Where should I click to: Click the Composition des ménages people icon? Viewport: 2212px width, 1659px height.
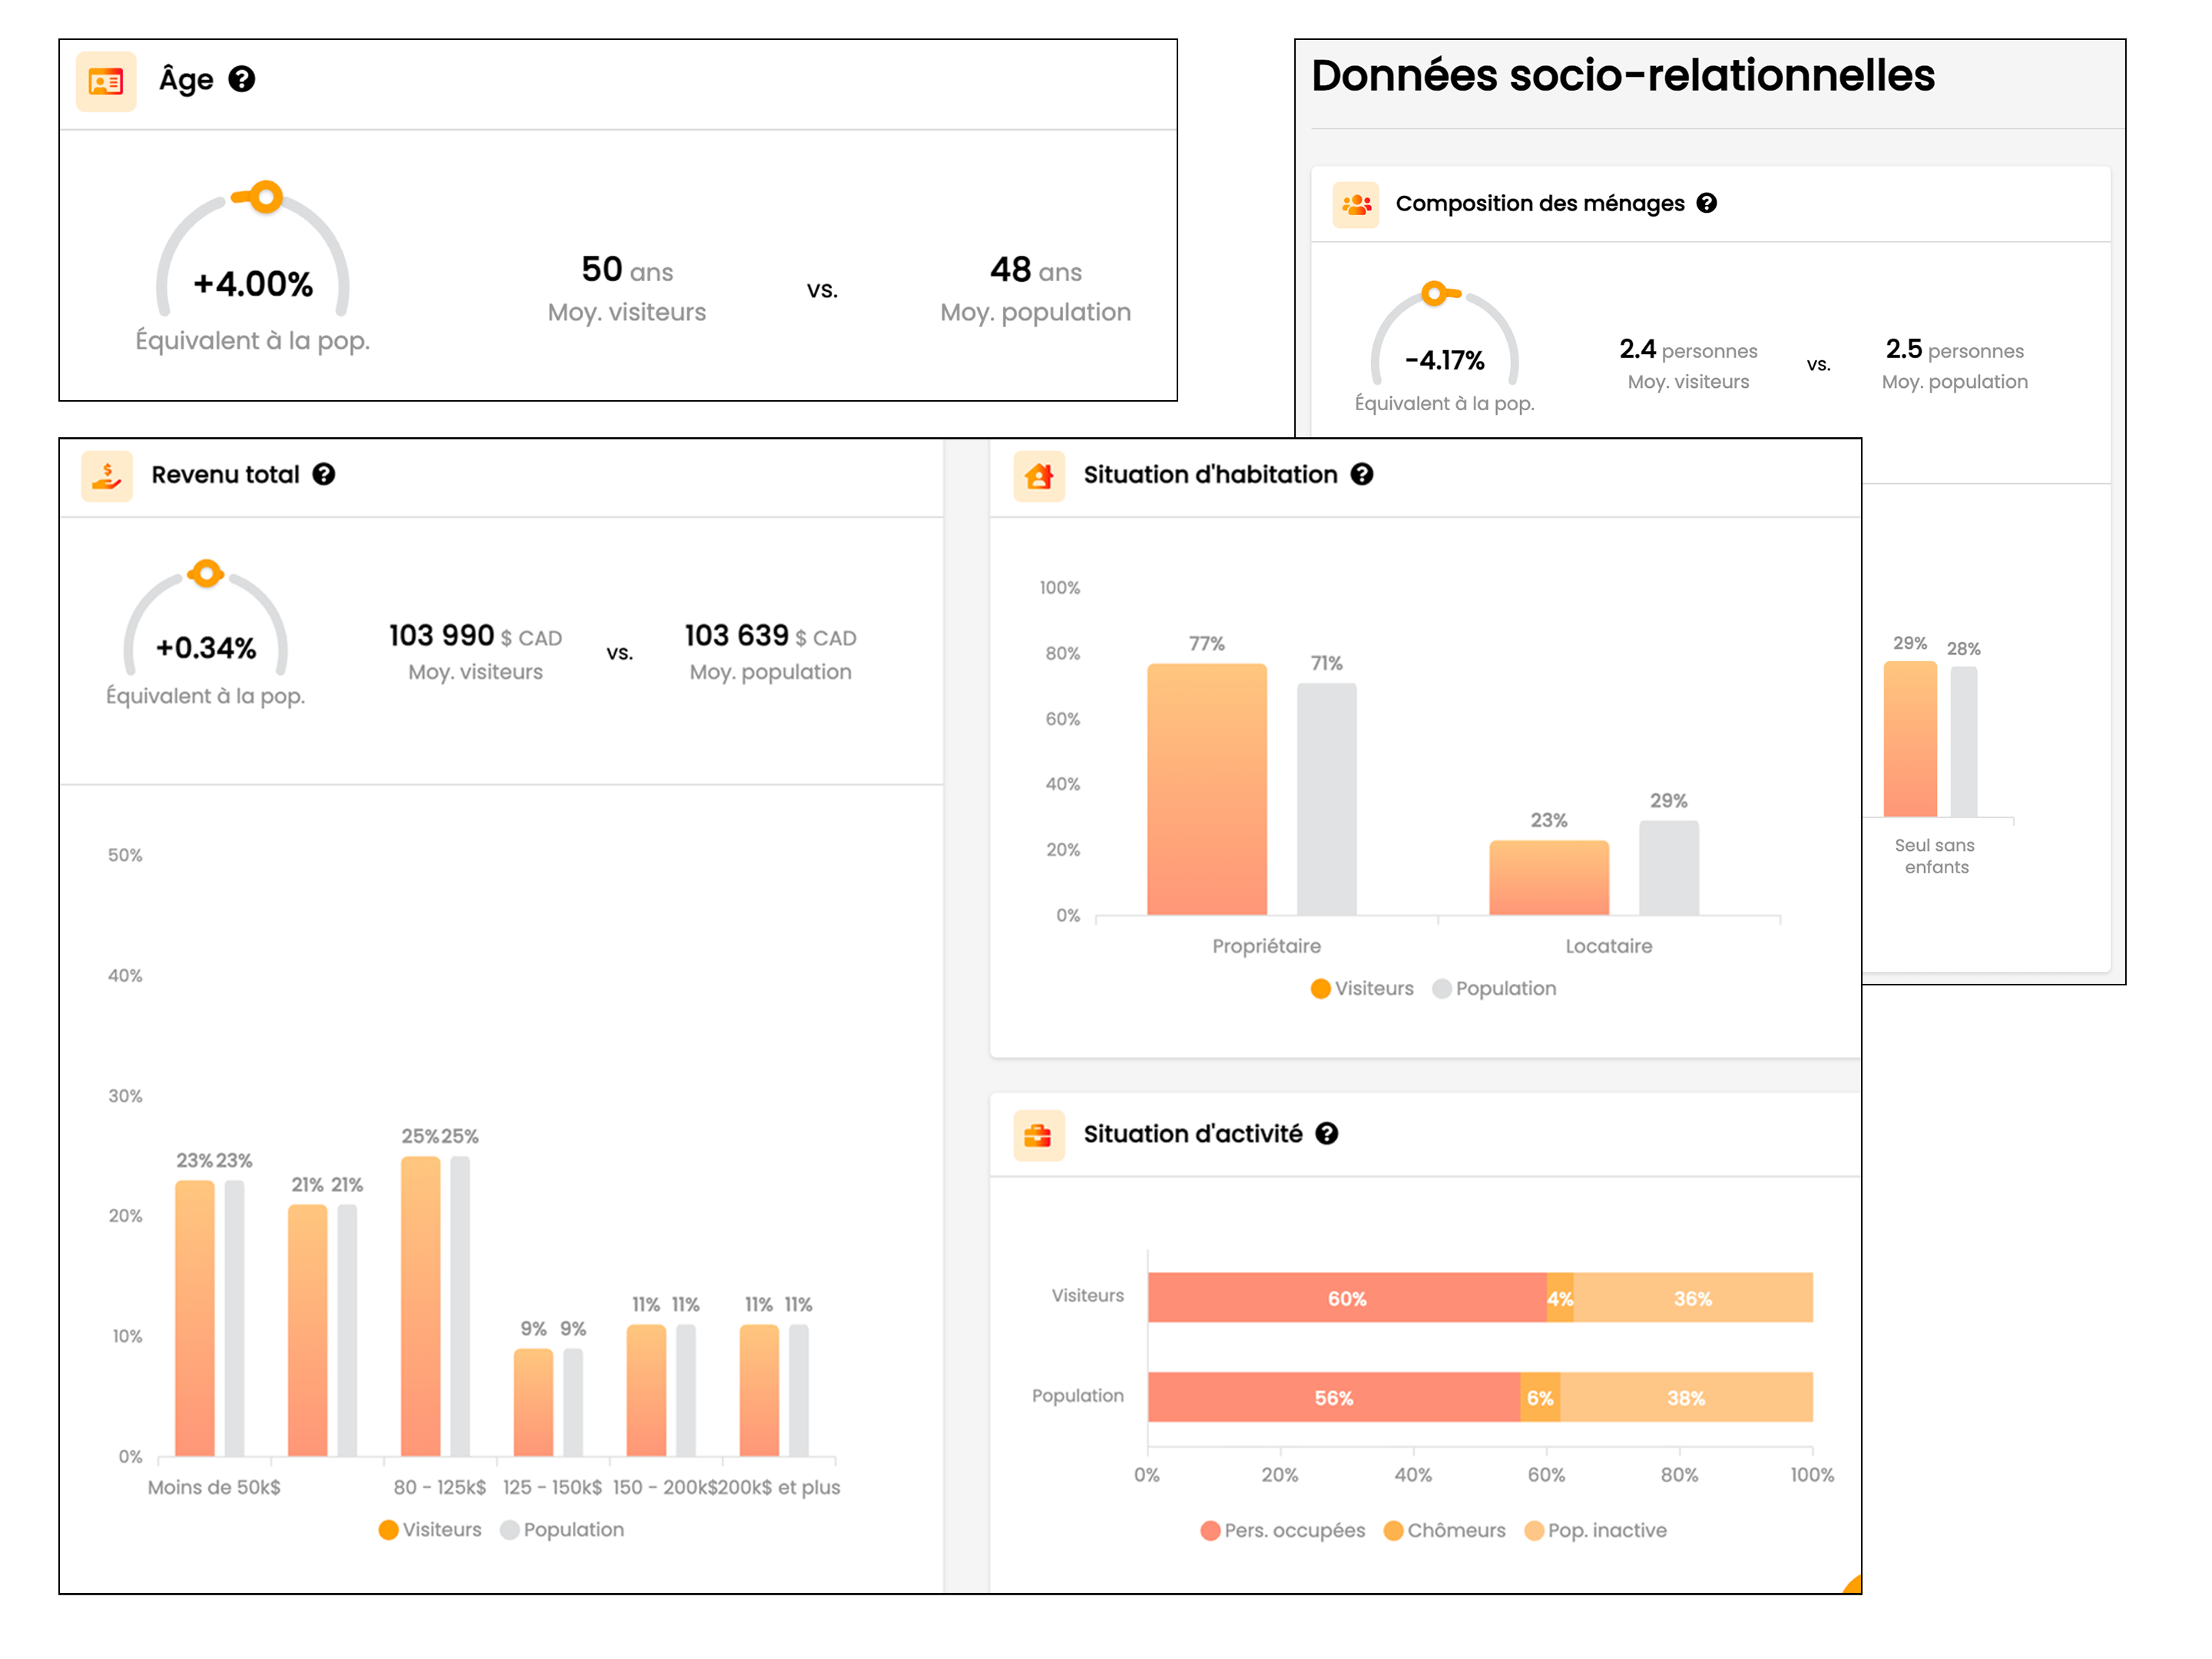1355,204
